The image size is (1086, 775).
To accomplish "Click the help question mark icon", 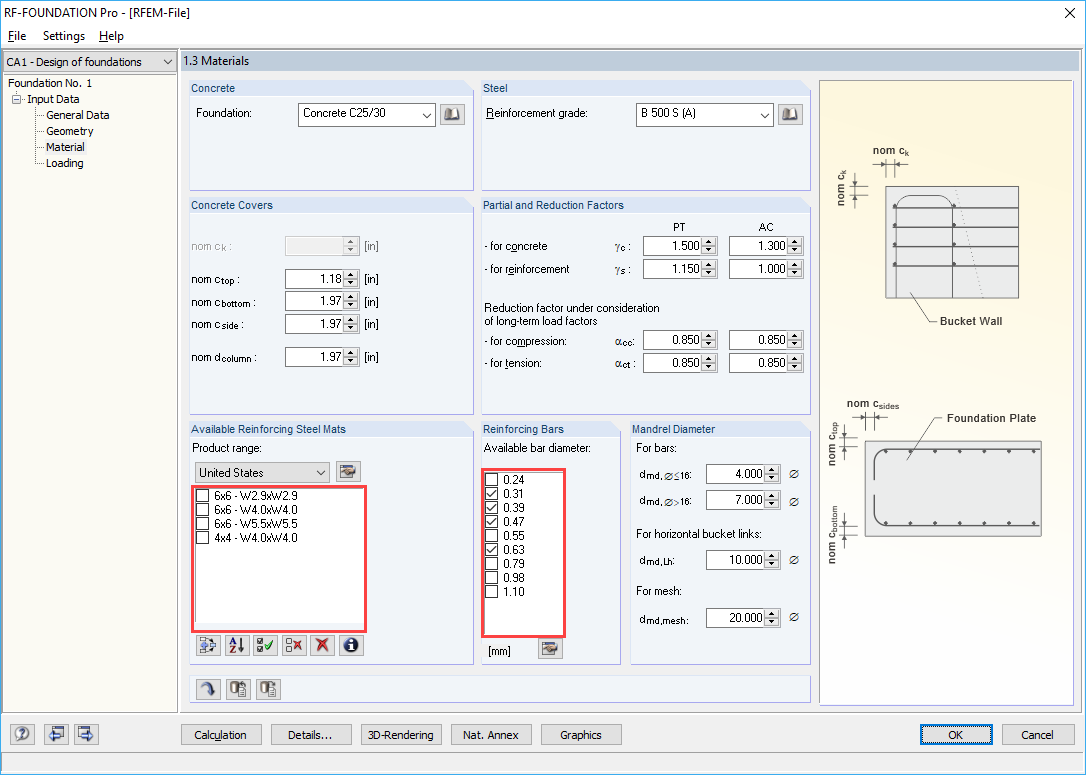I will [21, 734].
